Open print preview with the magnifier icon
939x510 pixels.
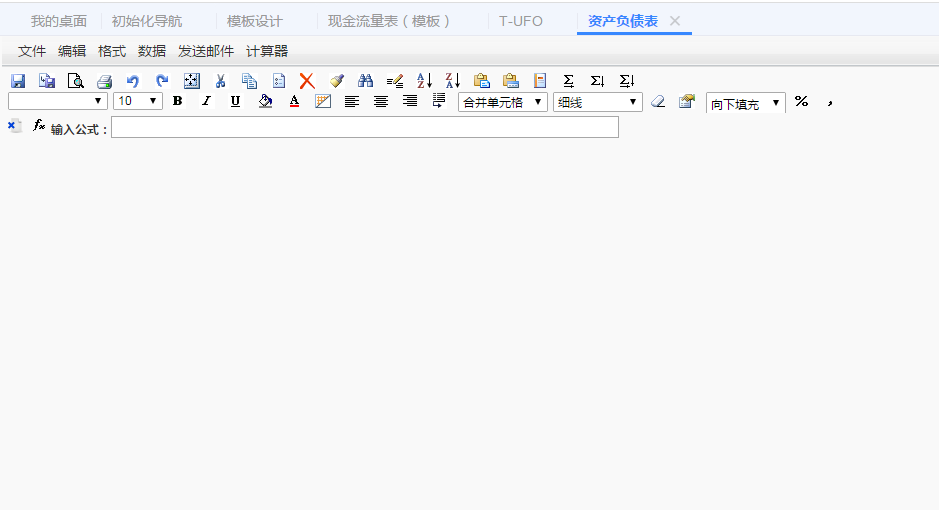click(x=75, y=81)
